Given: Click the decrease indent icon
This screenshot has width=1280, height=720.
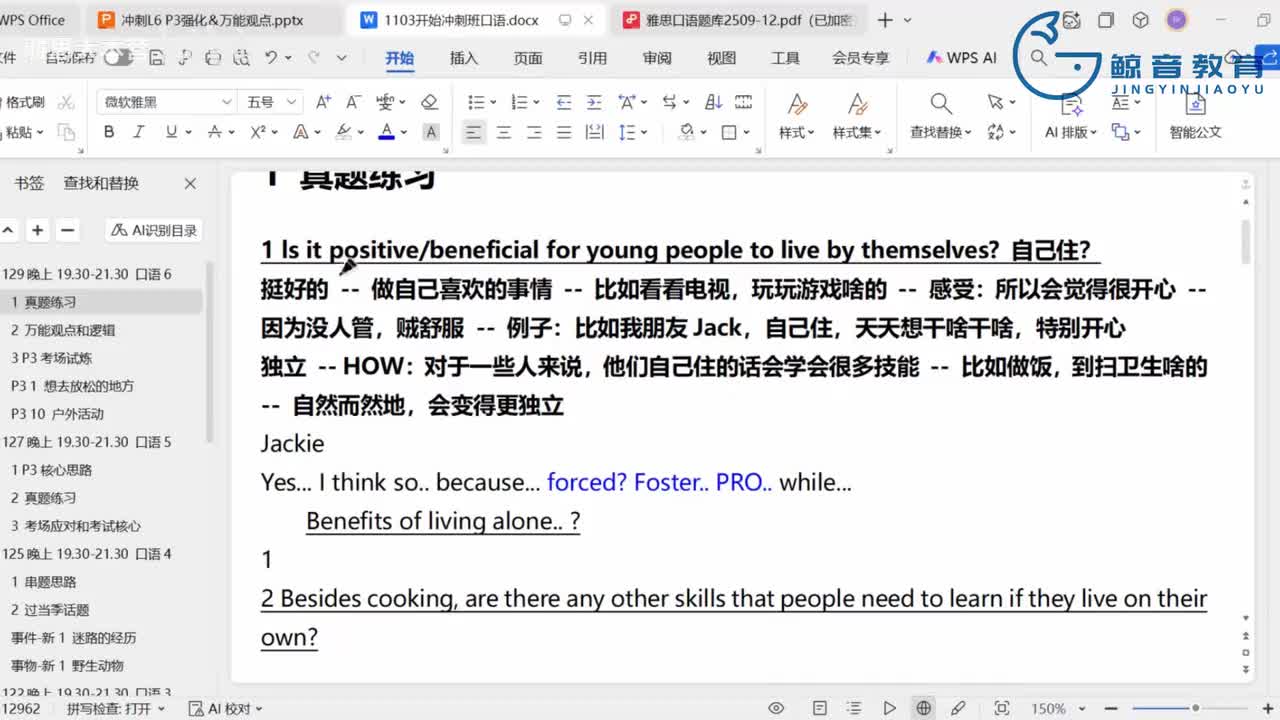Looking at the screenshot, I should point(564,102).
